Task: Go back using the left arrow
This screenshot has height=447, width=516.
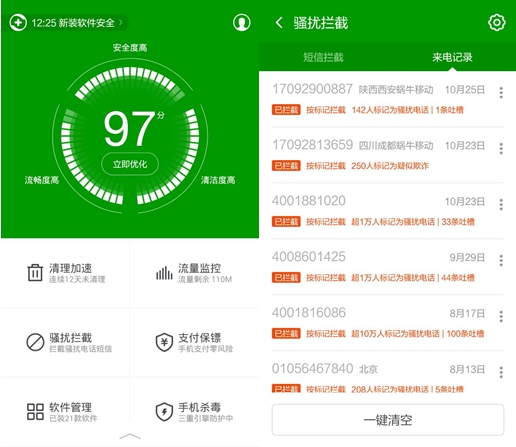Action: point(279,23)
